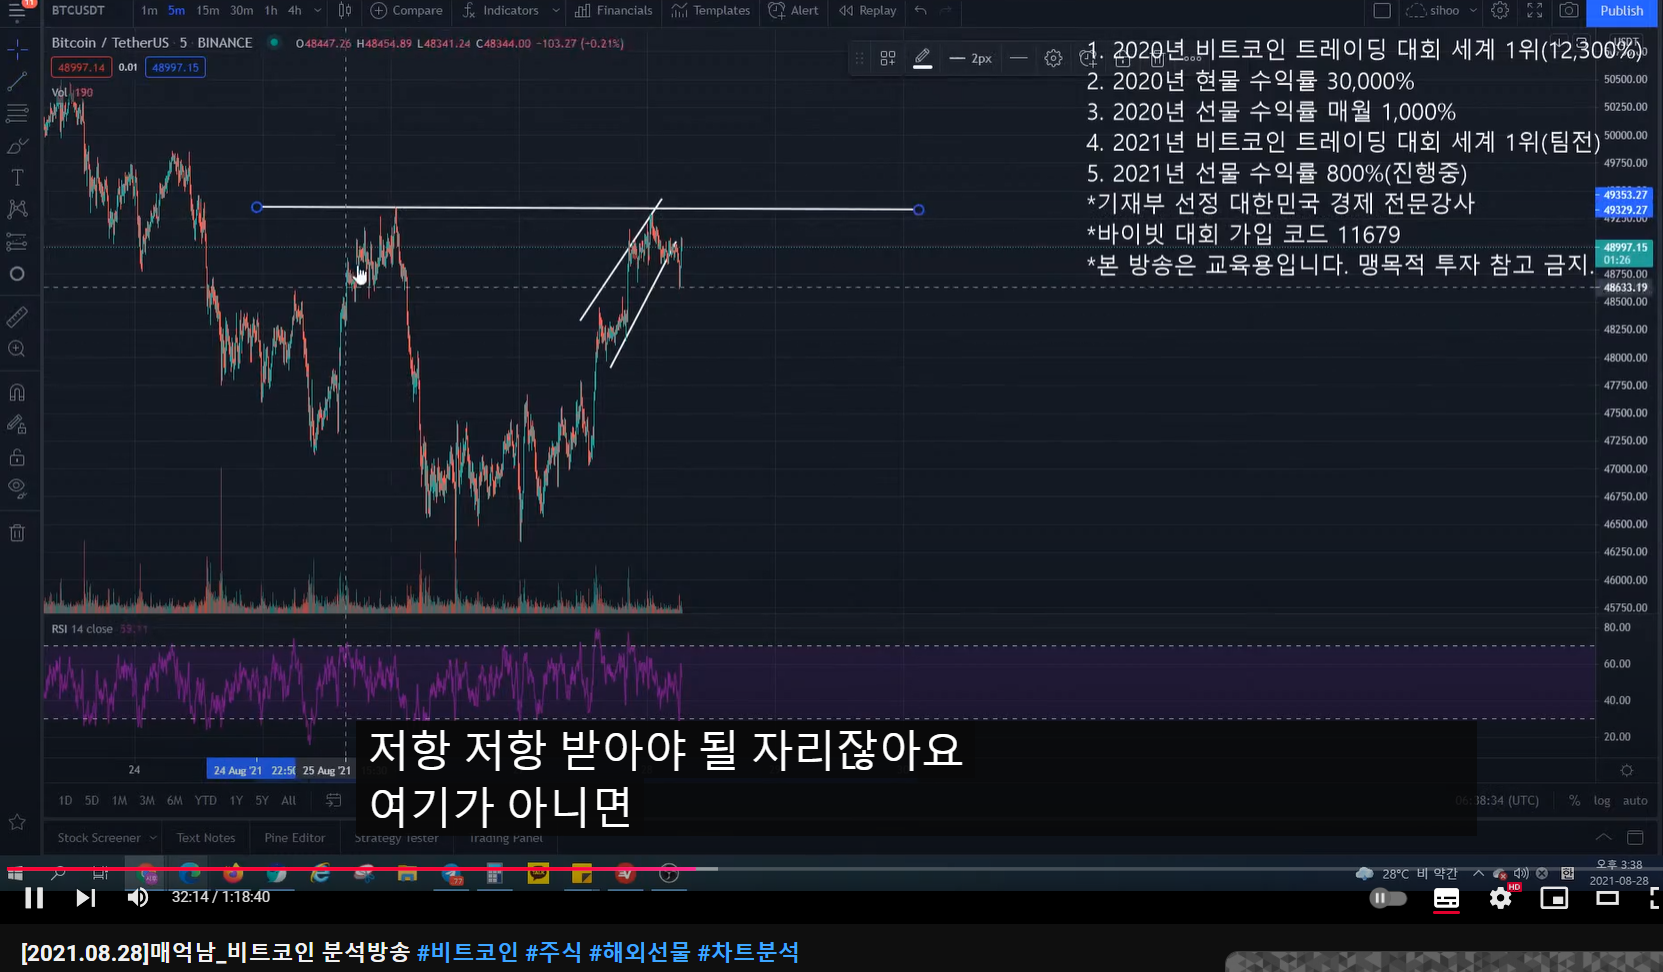Click the undo arrow in top toolbar
Screen dimensions: 1663x972
pos(920,11)
